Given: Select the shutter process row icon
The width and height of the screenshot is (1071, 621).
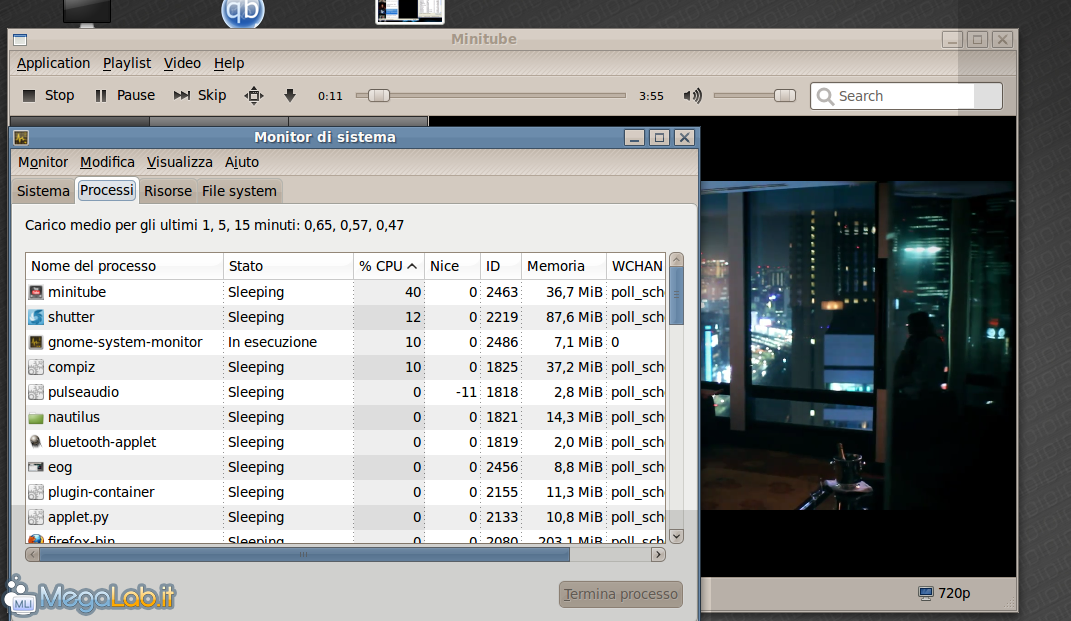Looking at the screenshot, I should coord(36,317).
